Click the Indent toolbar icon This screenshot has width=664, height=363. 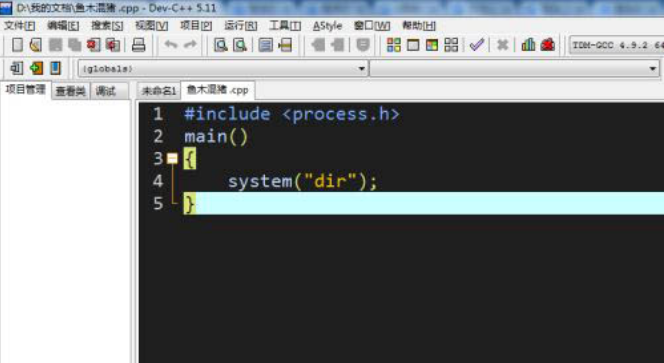318,45
